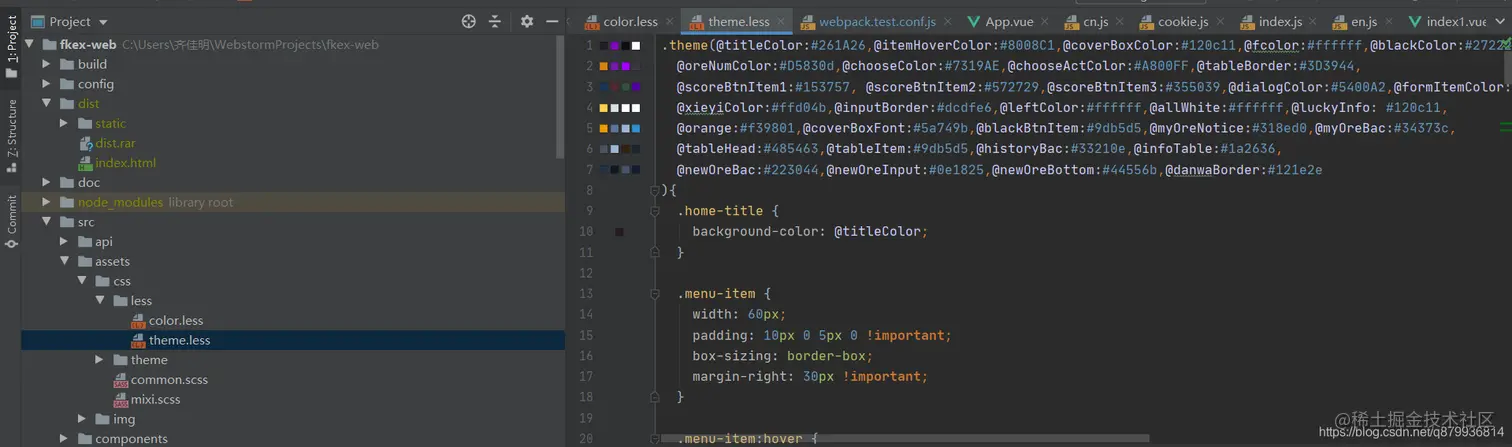The height and width of the screenshot is (447, 1512).
Task: Close the theme.less tab
Action: (x=781, y=22)
